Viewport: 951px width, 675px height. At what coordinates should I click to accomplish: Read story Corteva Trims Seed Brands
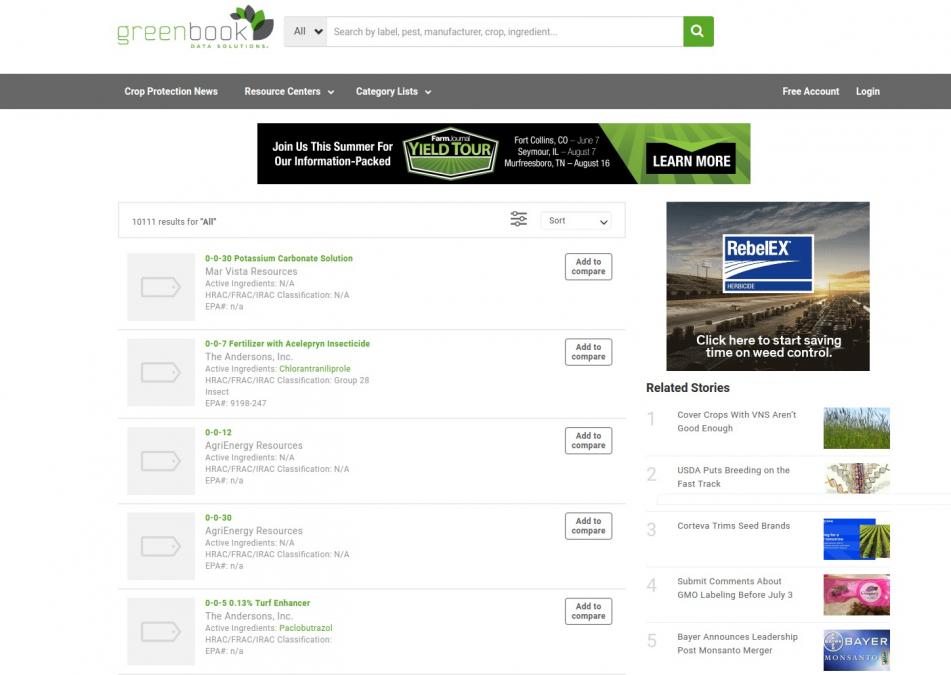(x=733, y=526)
